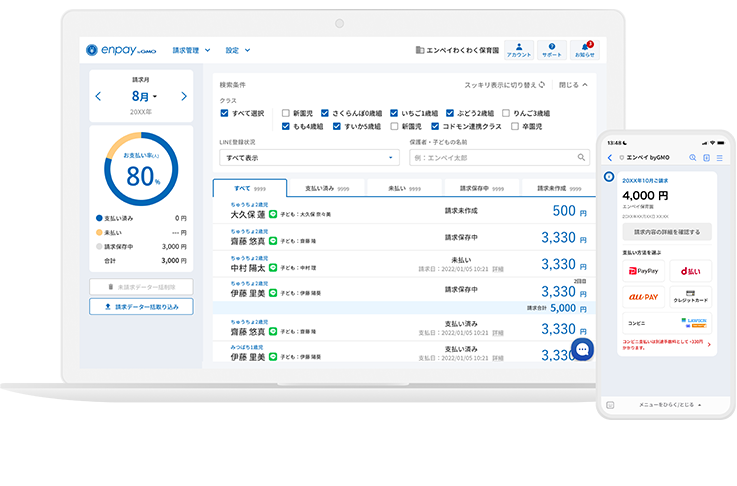Check りんご3歳組 checkbox
This screenshot has width=737, height=486.
(x=506, y=113)
